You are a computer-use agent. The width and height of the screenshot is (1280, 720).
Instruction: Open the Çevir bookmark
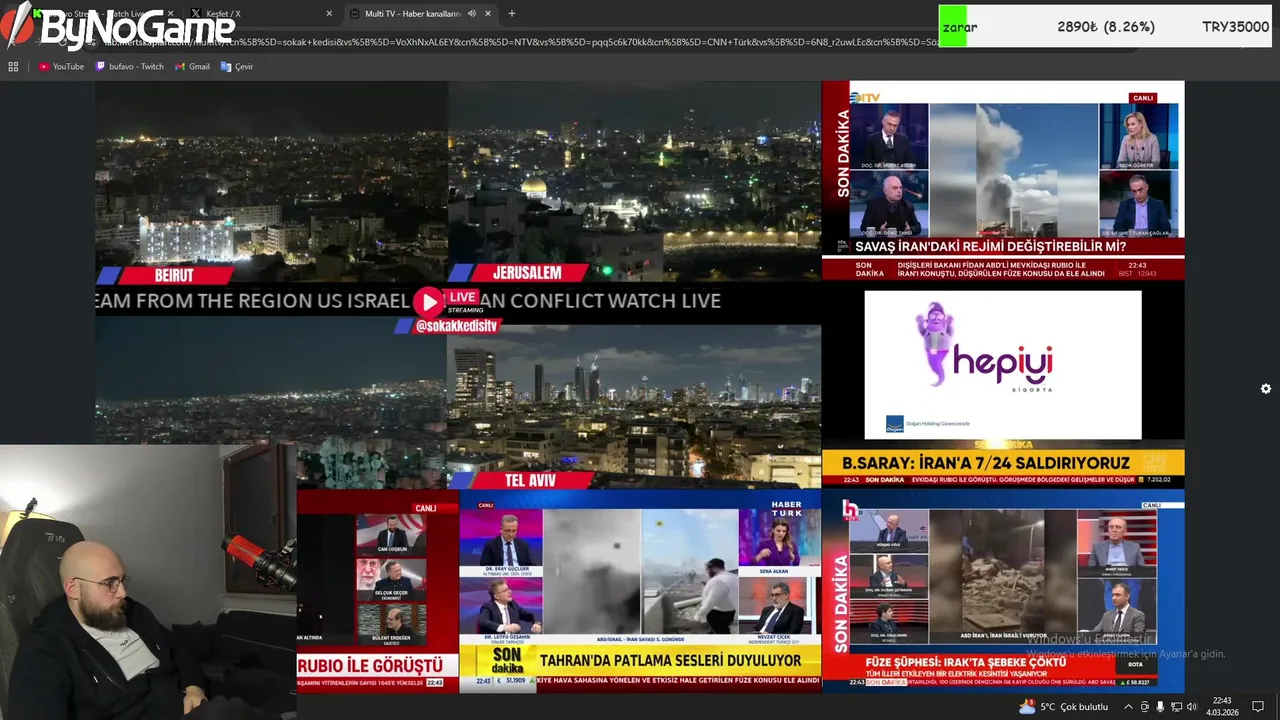pos(237,66)
